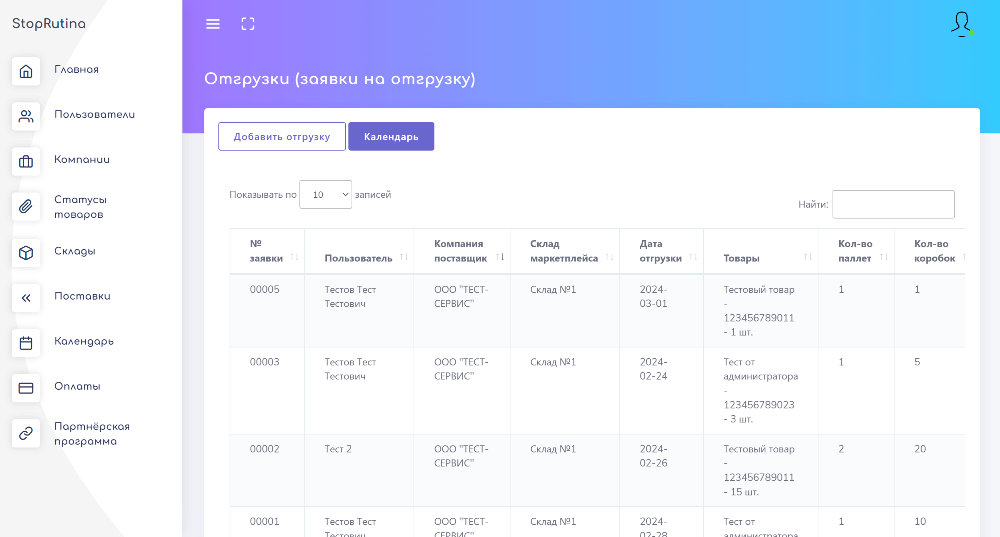Click shipment date 2024-02-24

[x=654, y=369]
